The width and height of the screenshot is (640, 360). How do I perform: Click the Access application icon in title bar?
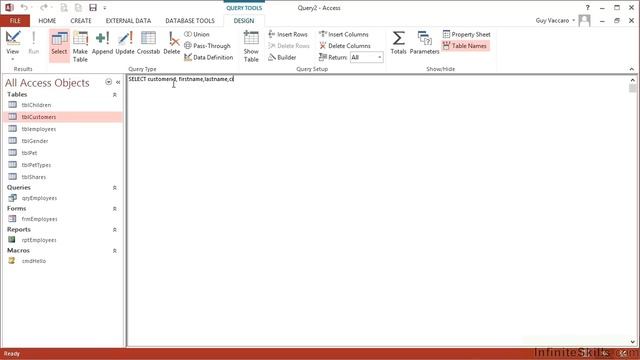click(x=9, y=7)
